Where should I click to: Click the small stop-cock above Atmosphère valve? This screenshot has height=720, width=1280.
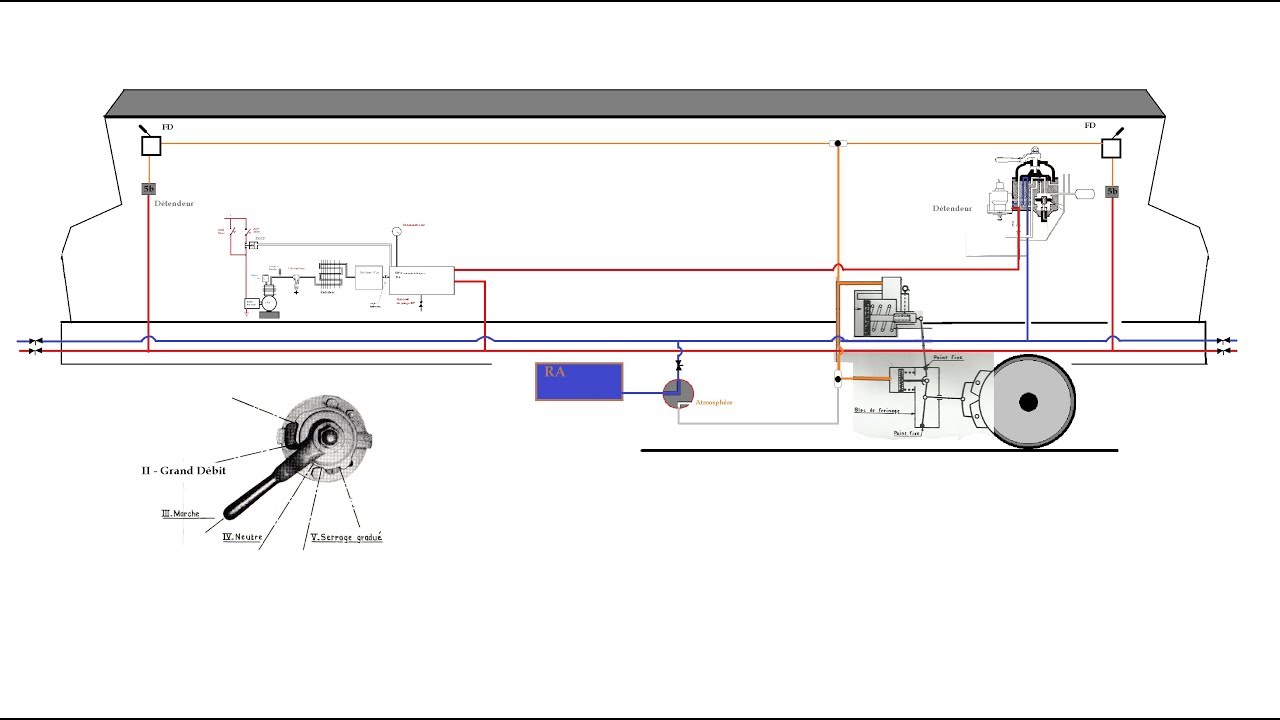click(679, 366)
